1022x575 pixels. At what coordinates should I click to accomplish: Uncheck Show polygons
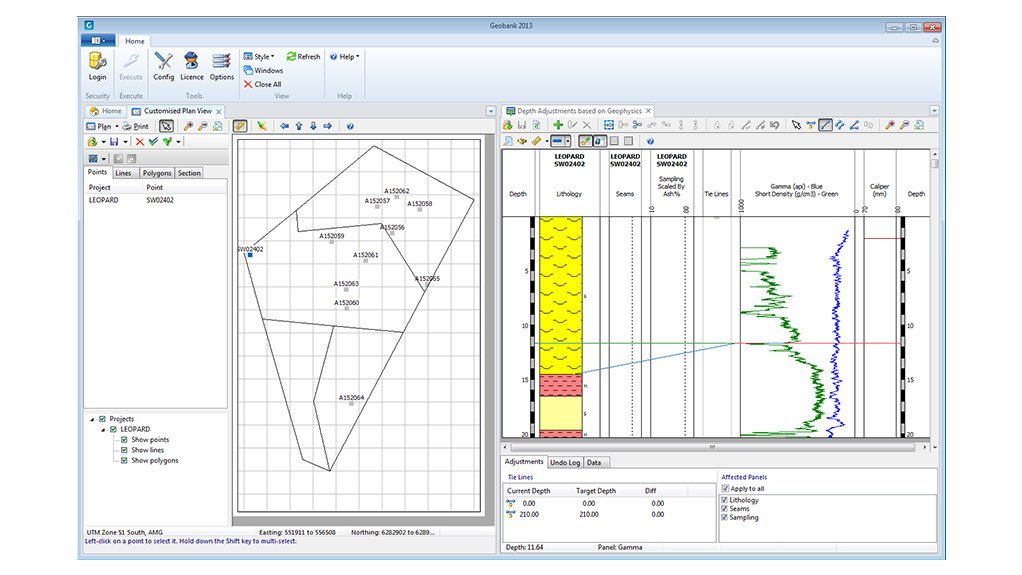pyautogui.click(x=124, y=461)
